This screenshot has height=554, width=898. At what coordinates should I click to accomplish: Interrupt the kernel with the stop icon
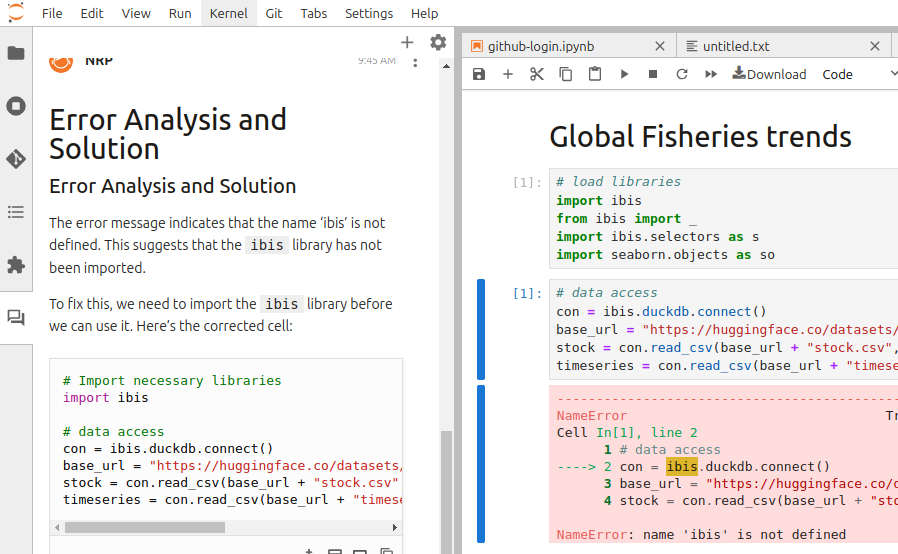[653, 74]
